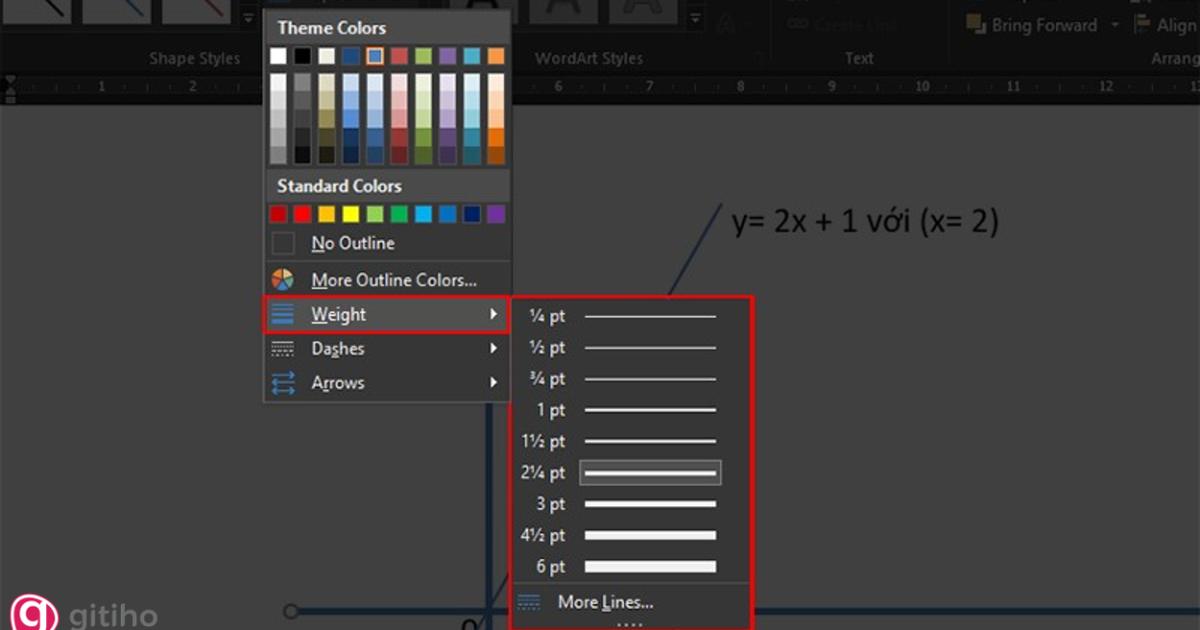Select 6 pt line weight
Image resolution: width=1200 pixels, height=630 pixels.
point(630,566)
